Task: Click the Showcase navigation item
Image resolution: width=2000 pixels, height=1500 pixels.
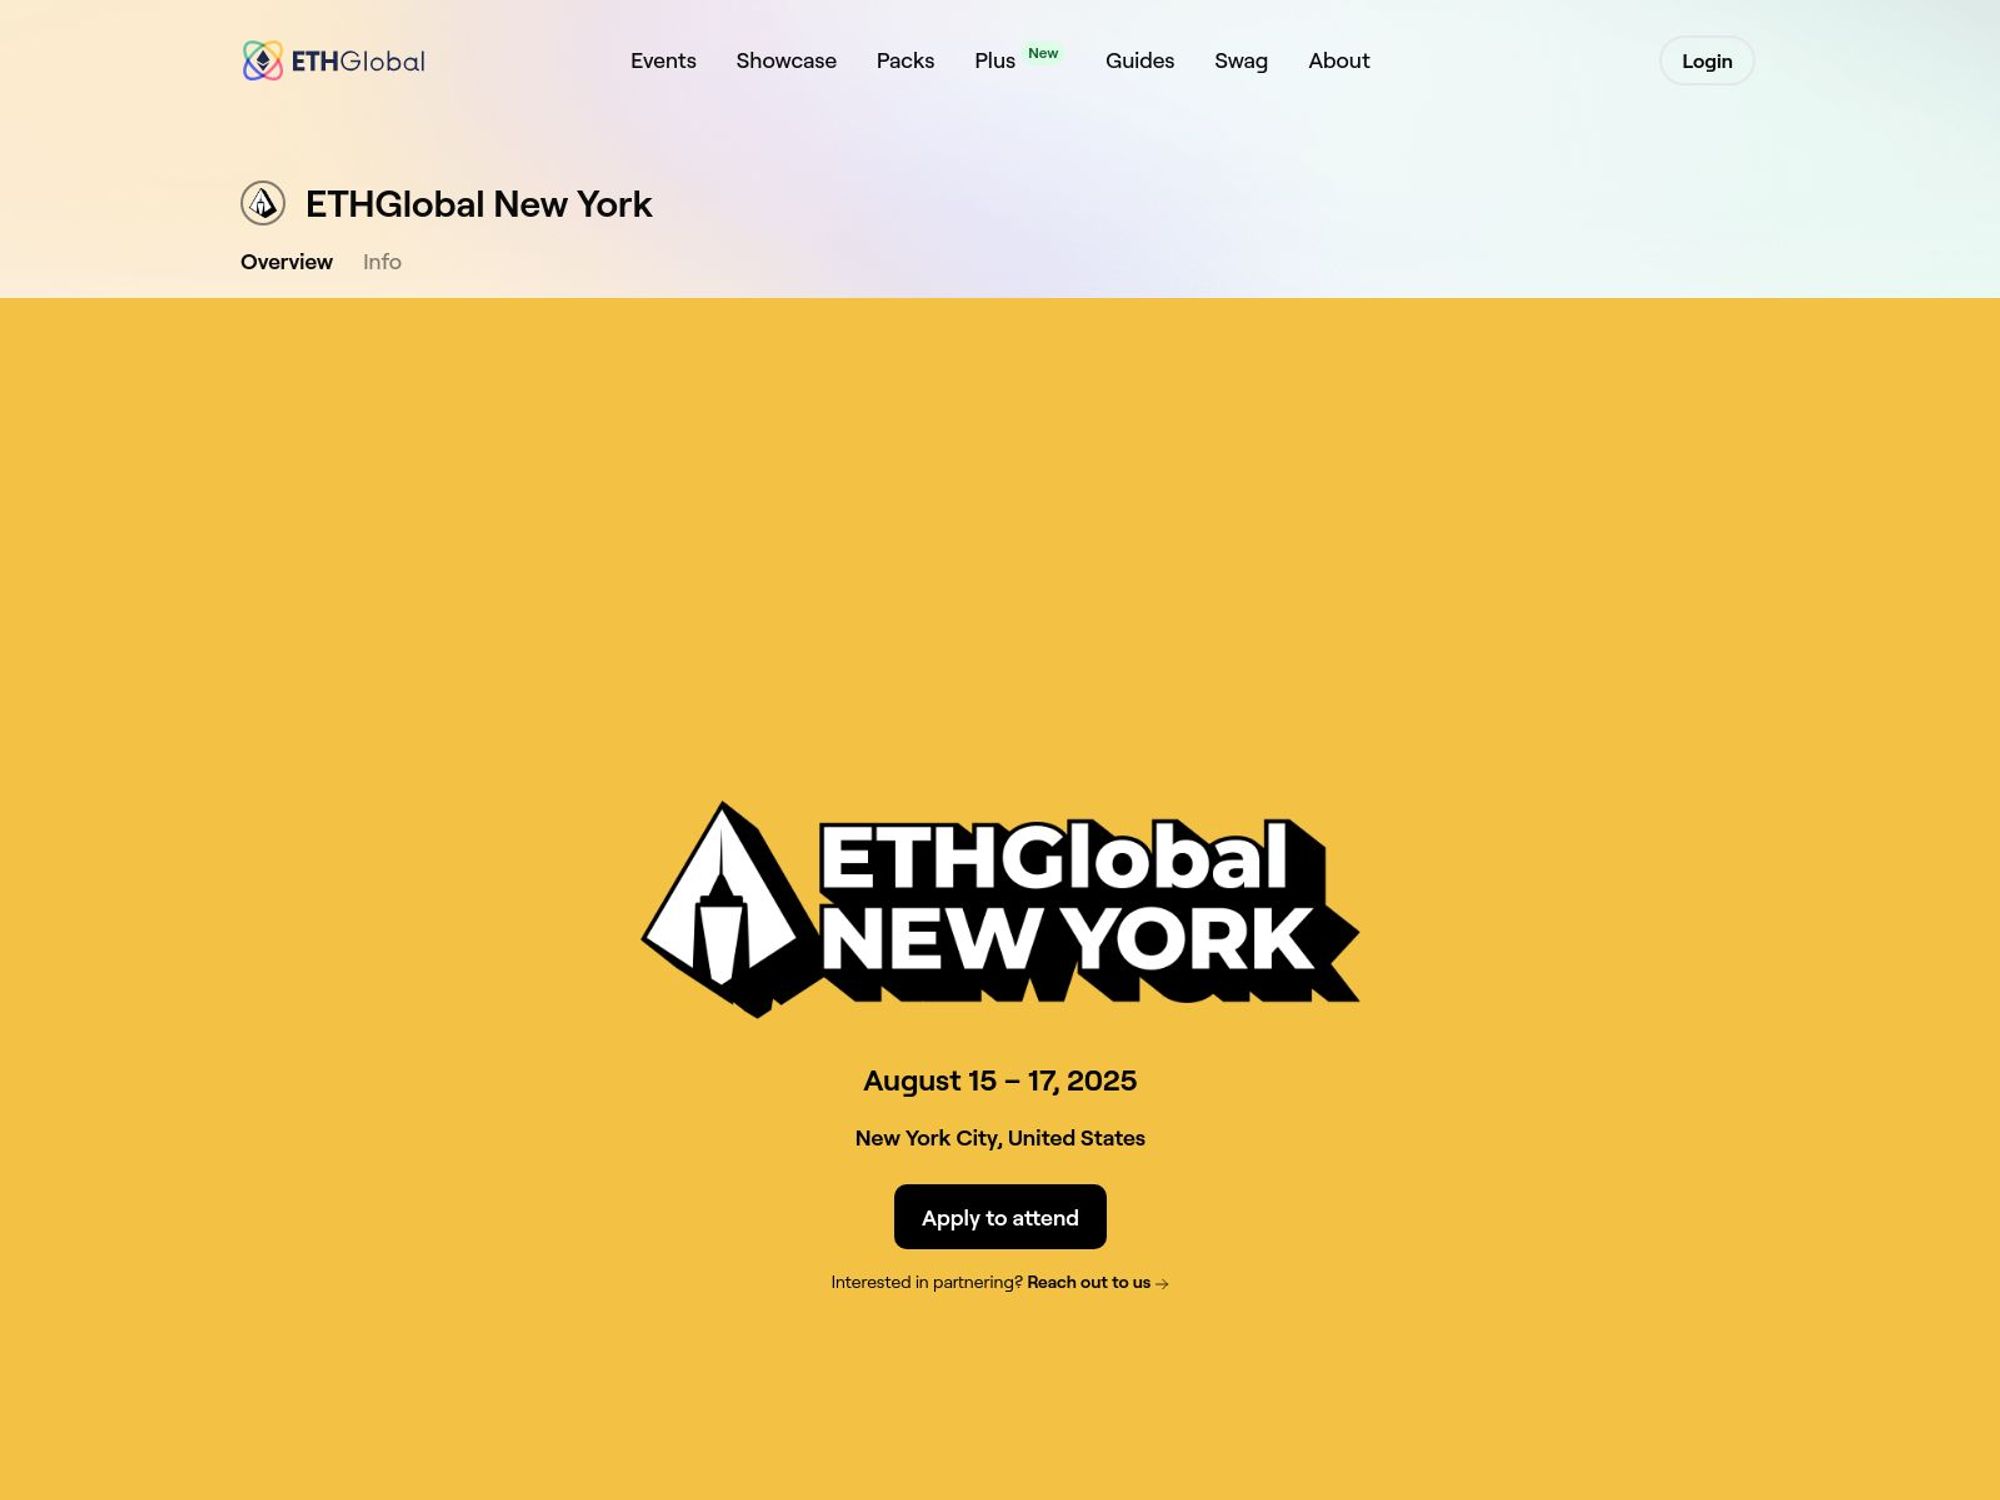Action: coord(786,60)
